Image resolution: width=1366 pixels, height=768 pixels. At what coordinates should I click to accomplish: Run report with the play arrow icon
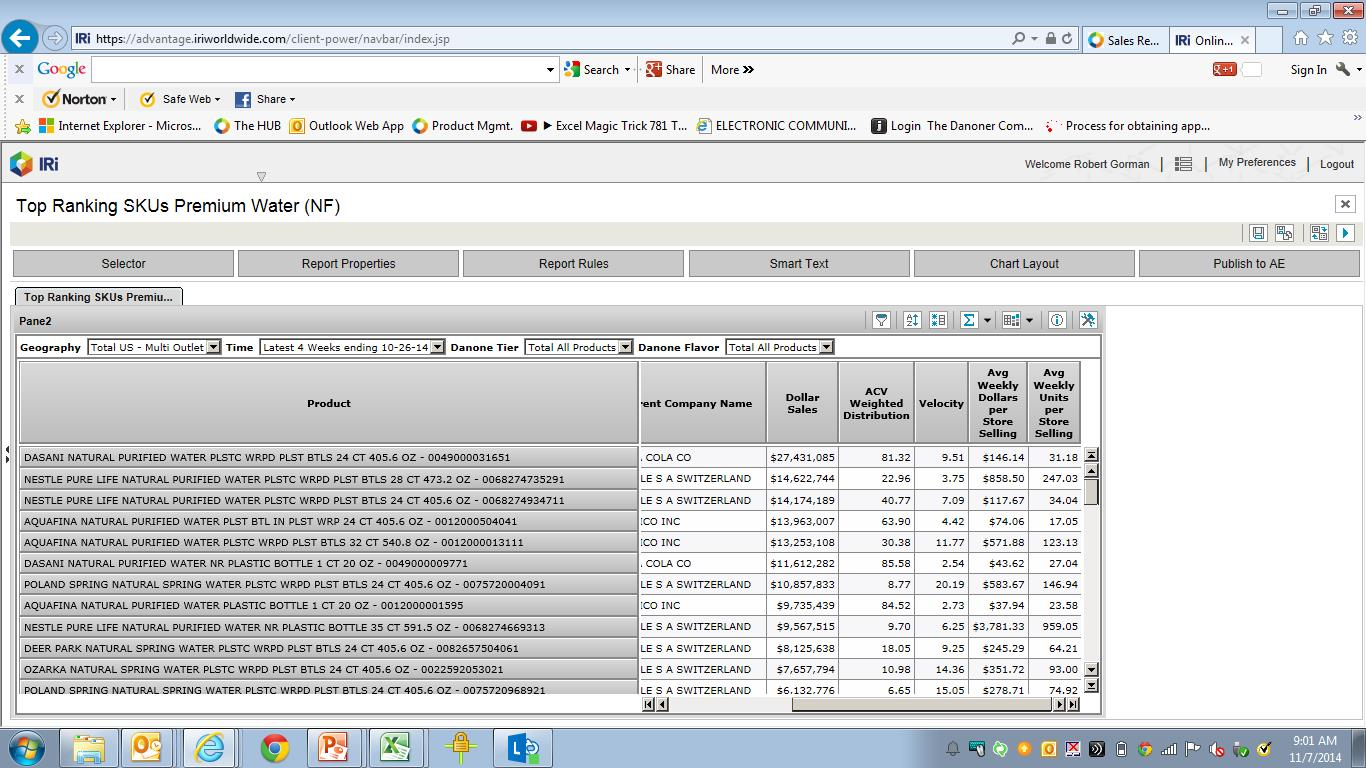click(x=1345, y=233)
